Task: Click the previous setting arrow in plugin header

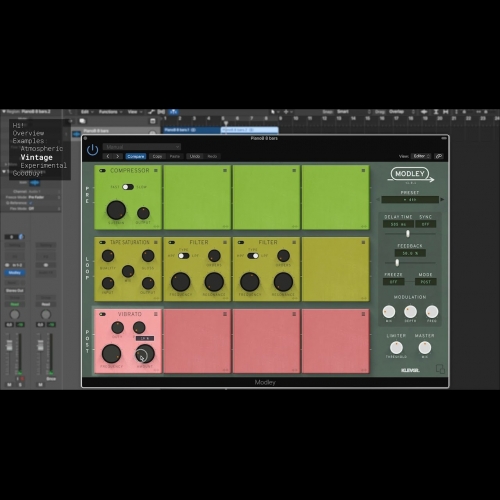Action: point(108,156)
